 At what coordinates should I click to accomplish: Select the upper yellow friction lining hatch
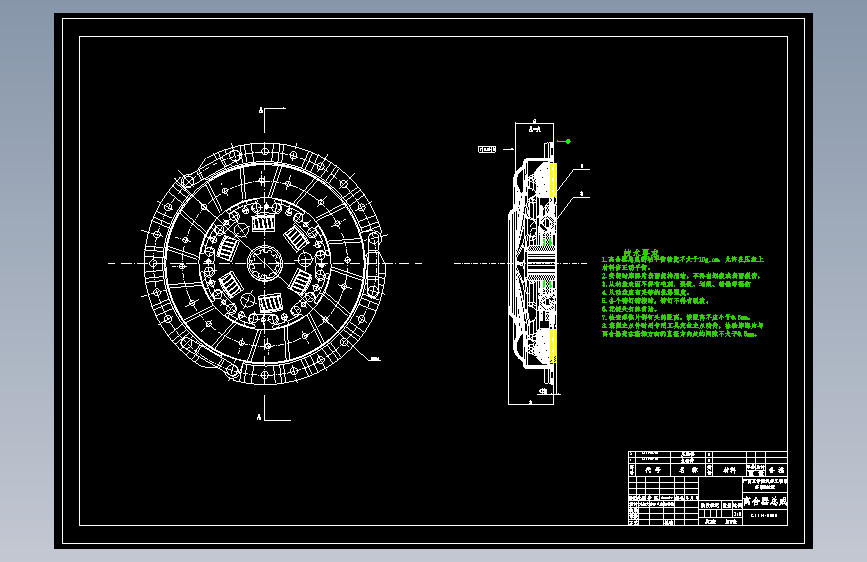coord(553,180)
